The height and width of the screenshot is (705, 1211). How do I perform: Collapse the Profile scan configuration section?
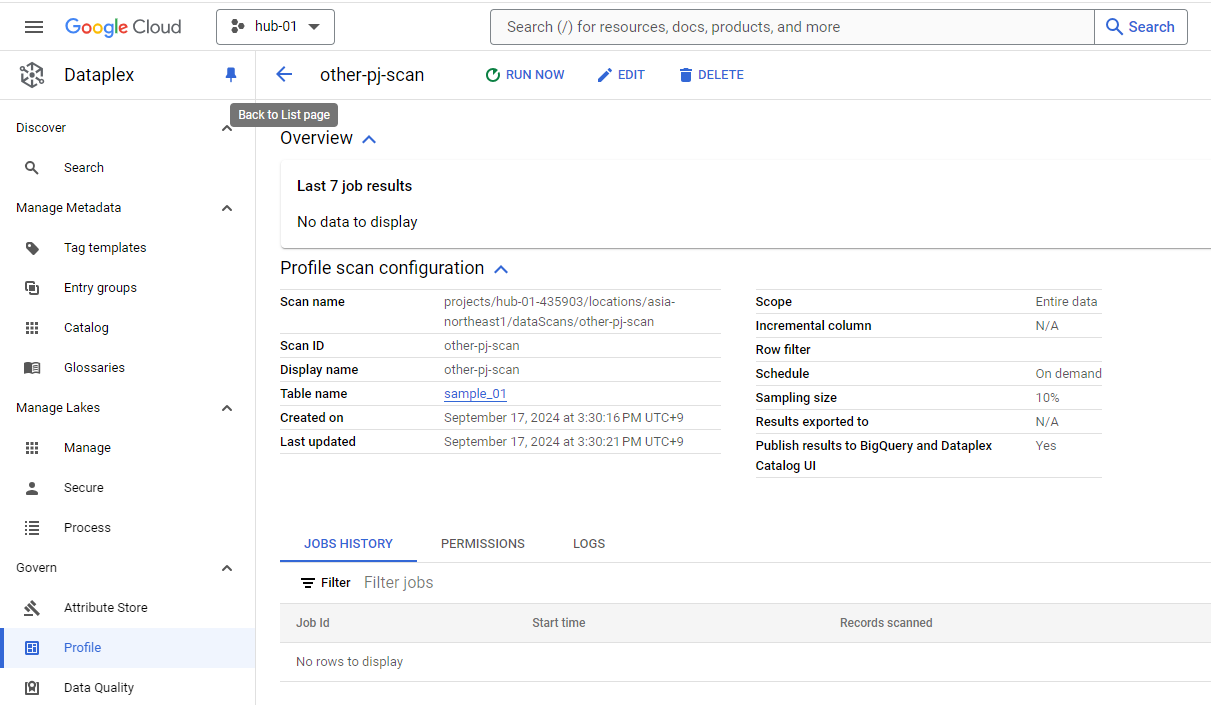[501, 269]
